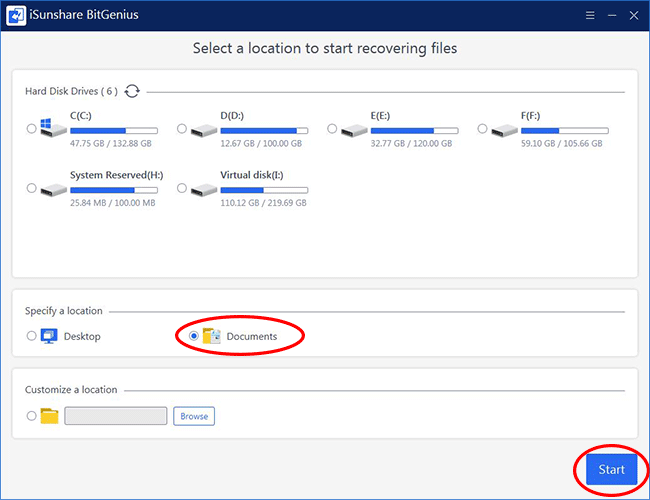Click the custom location path field

[115, 416]
